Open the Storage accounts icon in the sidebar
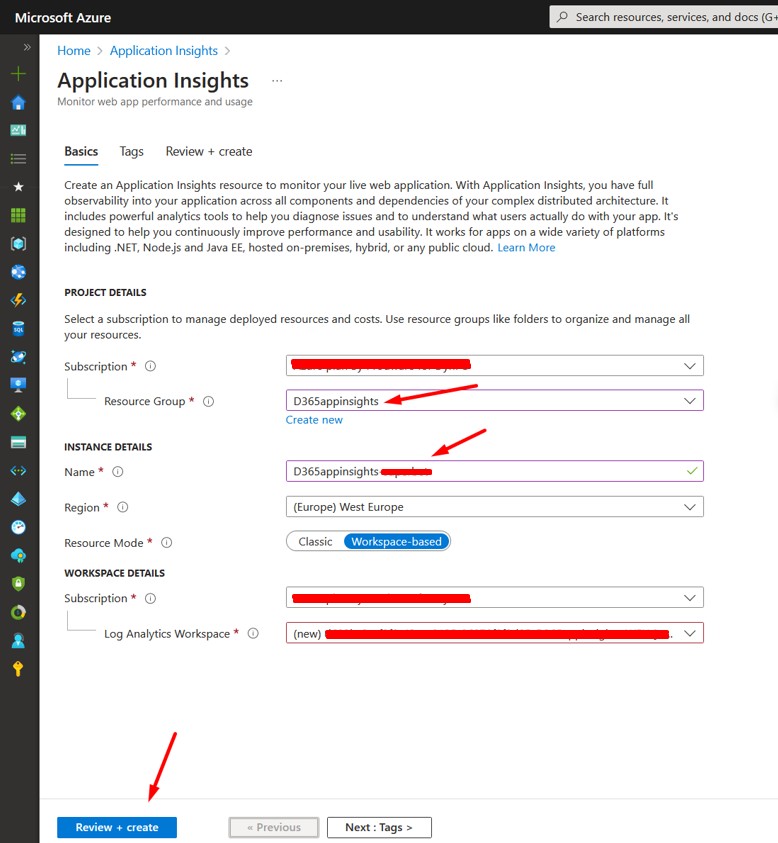Image resolution: width=778 pixels, height=843 pixels. point(18,442)
